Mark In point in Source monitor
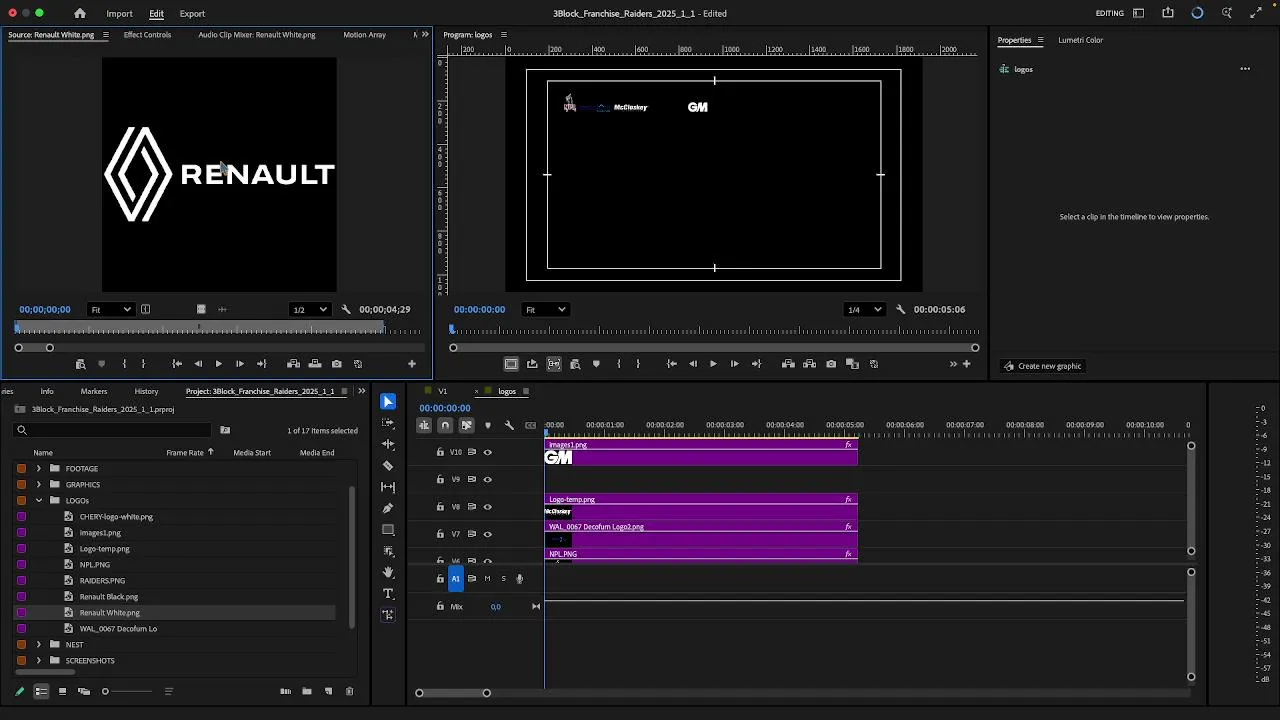 [124, 364]
